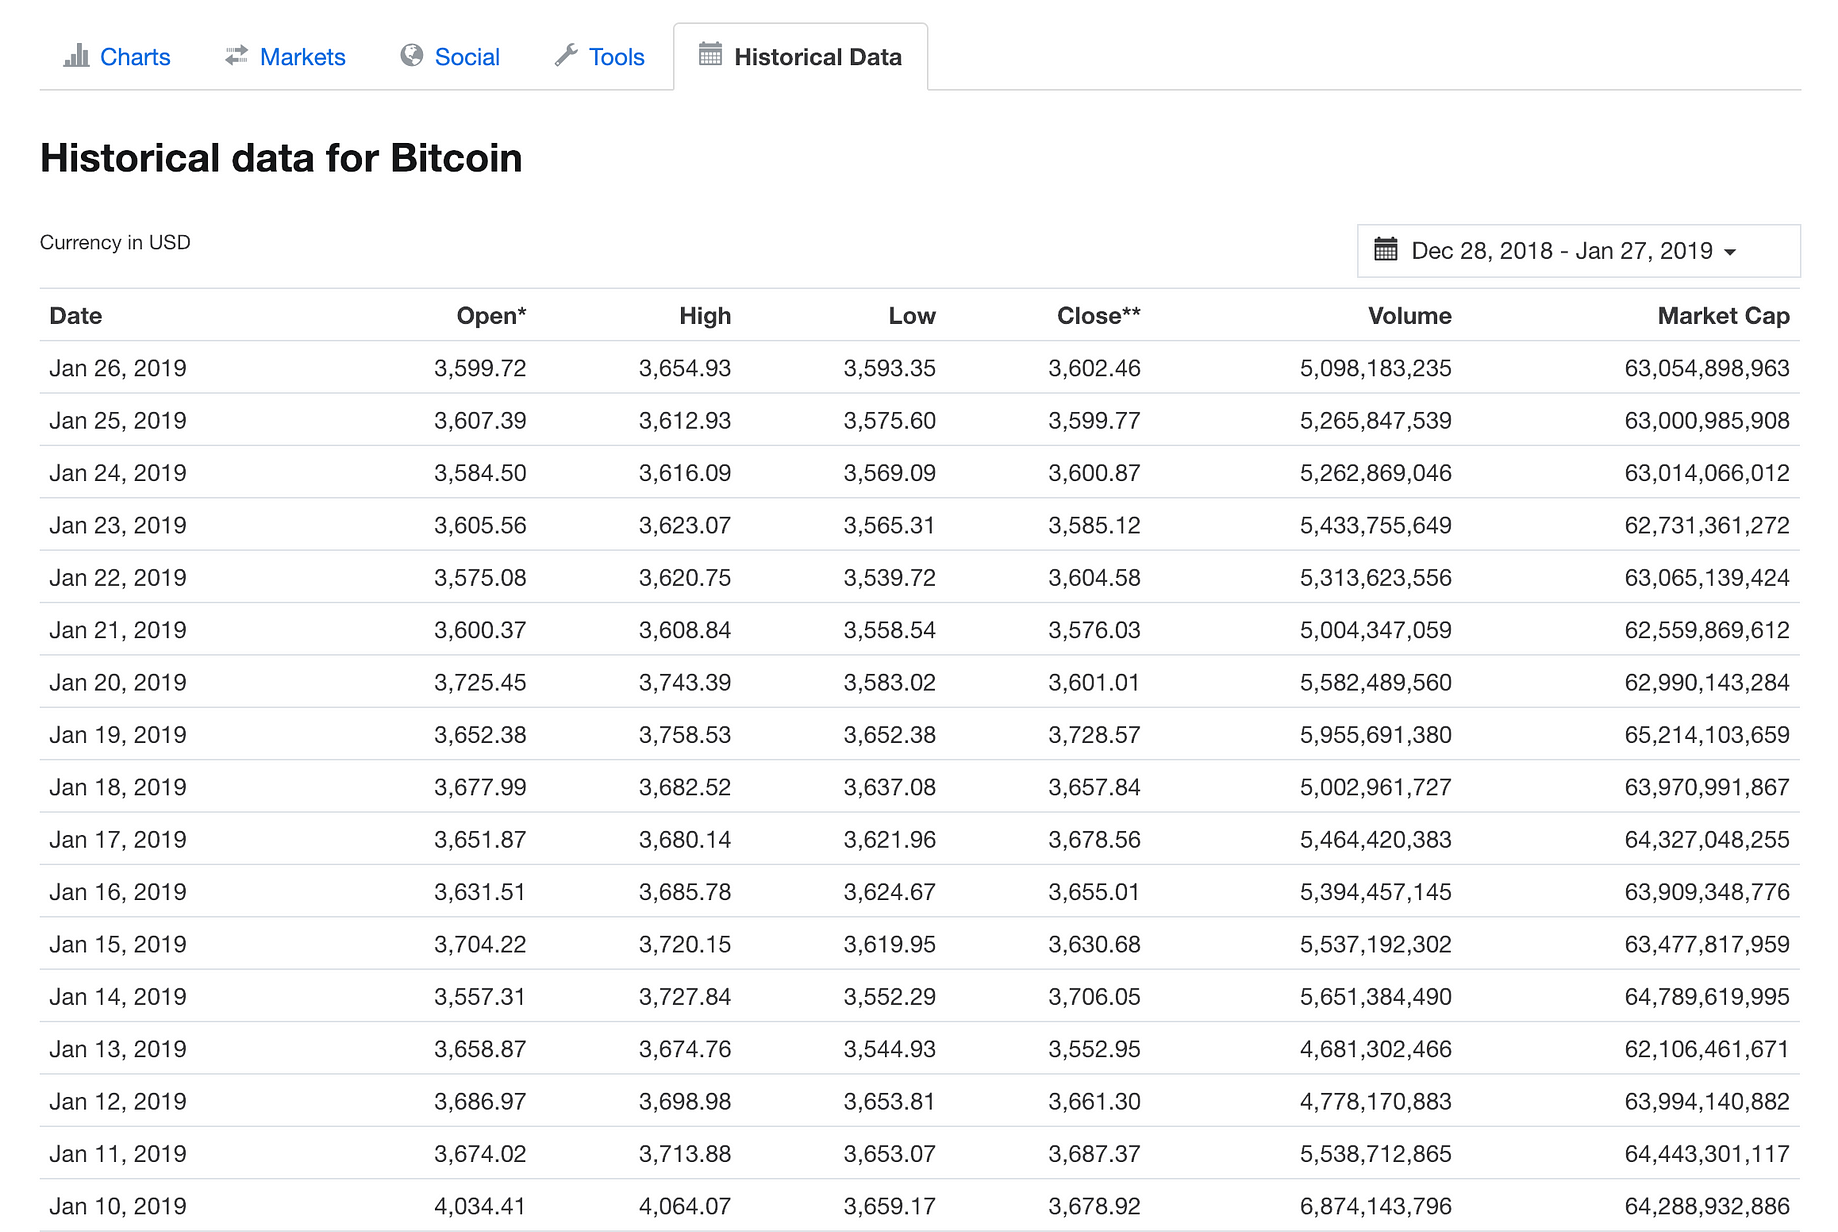Click the Currency in USD label

point(115,243)
